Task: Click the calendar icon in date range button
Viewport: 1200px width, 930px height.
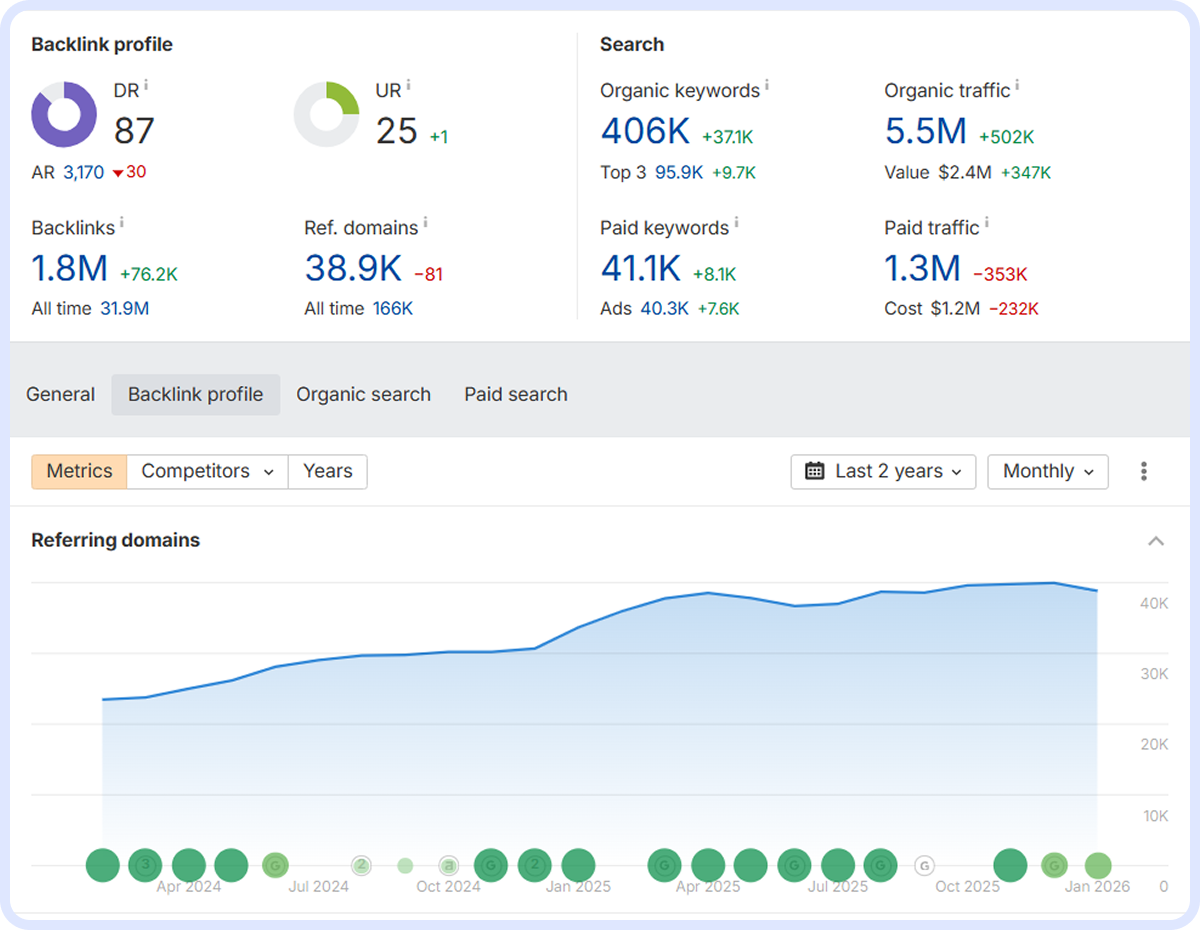Action: click(815, 472)
